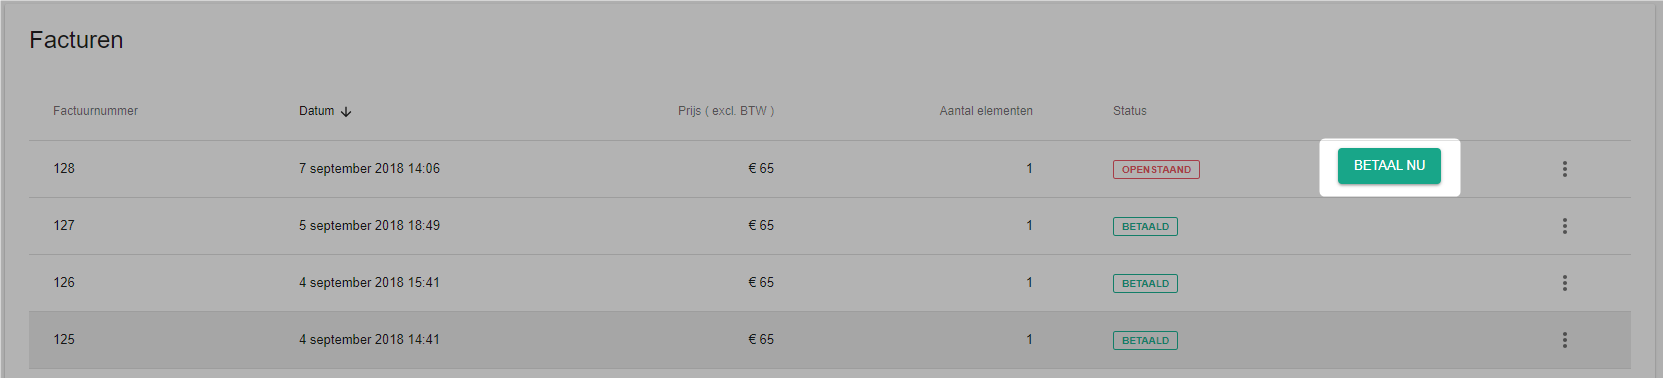Click the BETAALD badge on invoice 127
Viewport: 1663px width, 378px height.
point(1145,227)
